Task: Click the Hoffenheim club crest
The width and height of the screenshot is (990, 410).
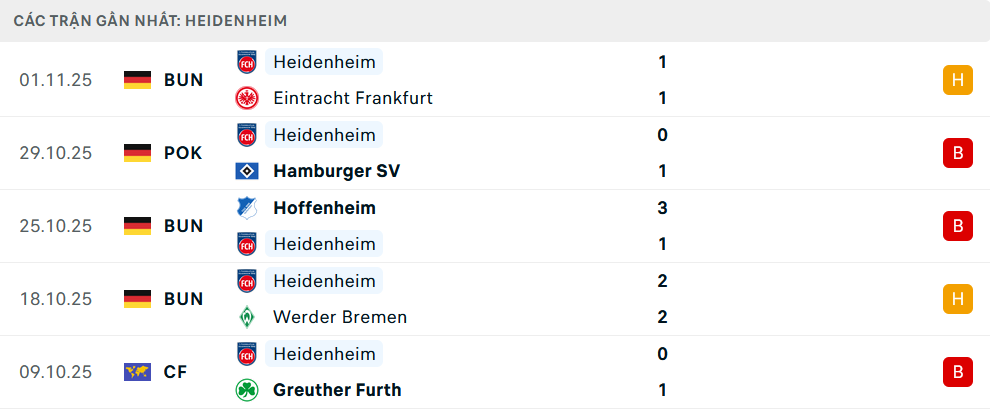Action: point(246,208)
